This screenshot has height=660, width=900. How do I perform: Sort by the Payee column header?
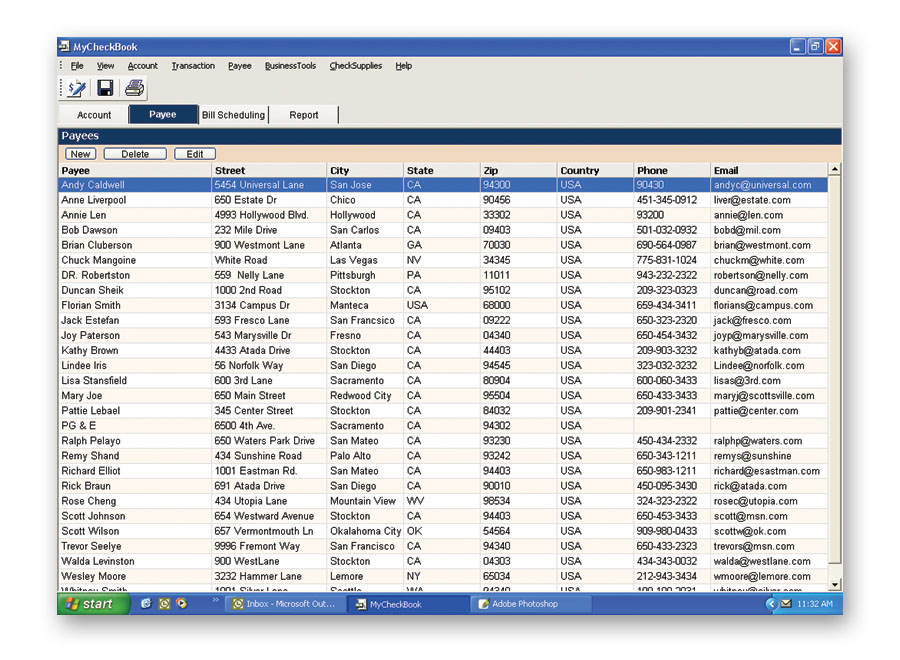click(x=135, y=170)
